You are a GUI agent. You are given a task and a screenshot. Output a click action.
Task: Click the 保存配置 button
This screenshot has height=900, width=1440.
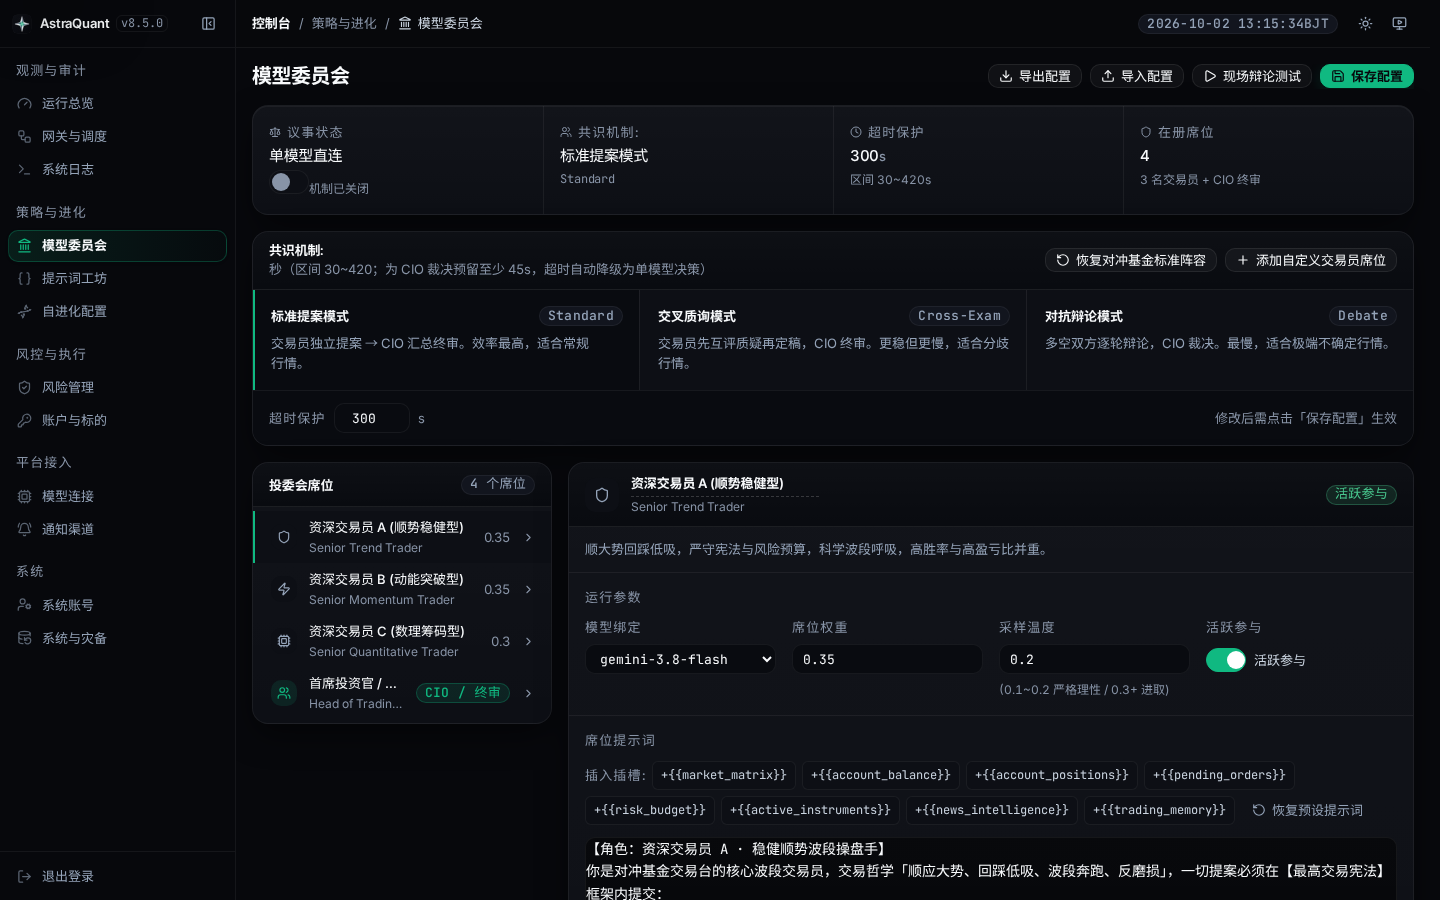pos(1367,76)
